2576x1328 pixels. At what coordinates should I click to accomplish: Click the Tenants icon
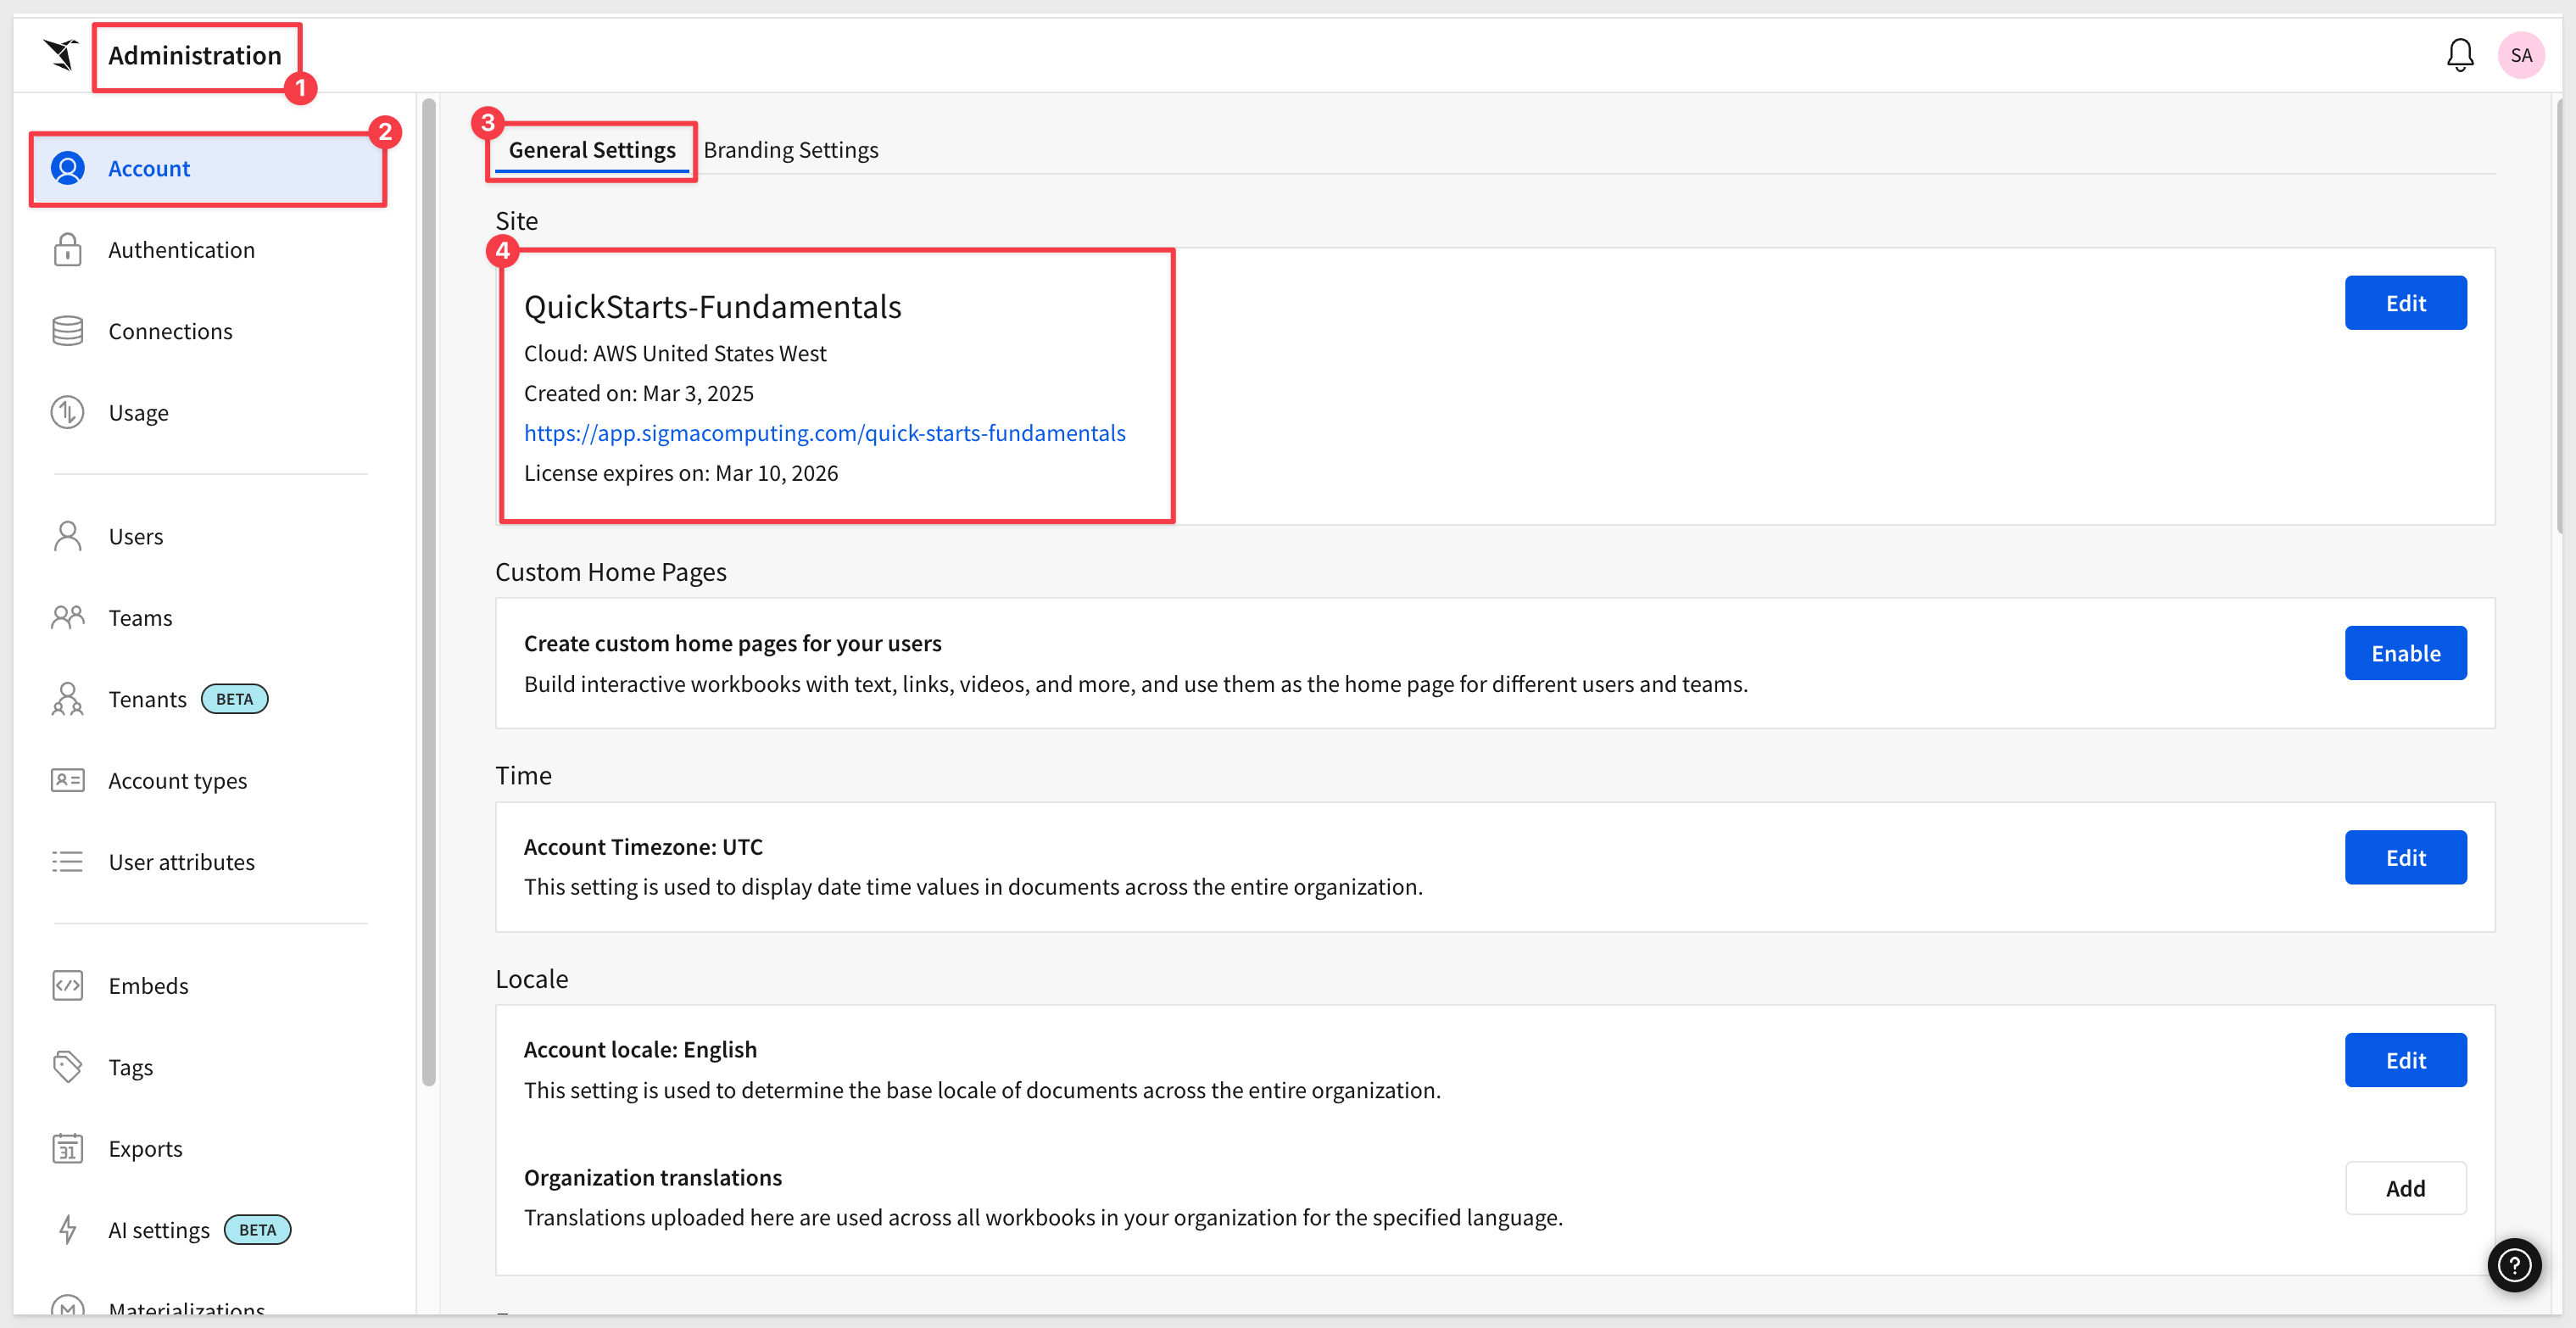(67, 699)
